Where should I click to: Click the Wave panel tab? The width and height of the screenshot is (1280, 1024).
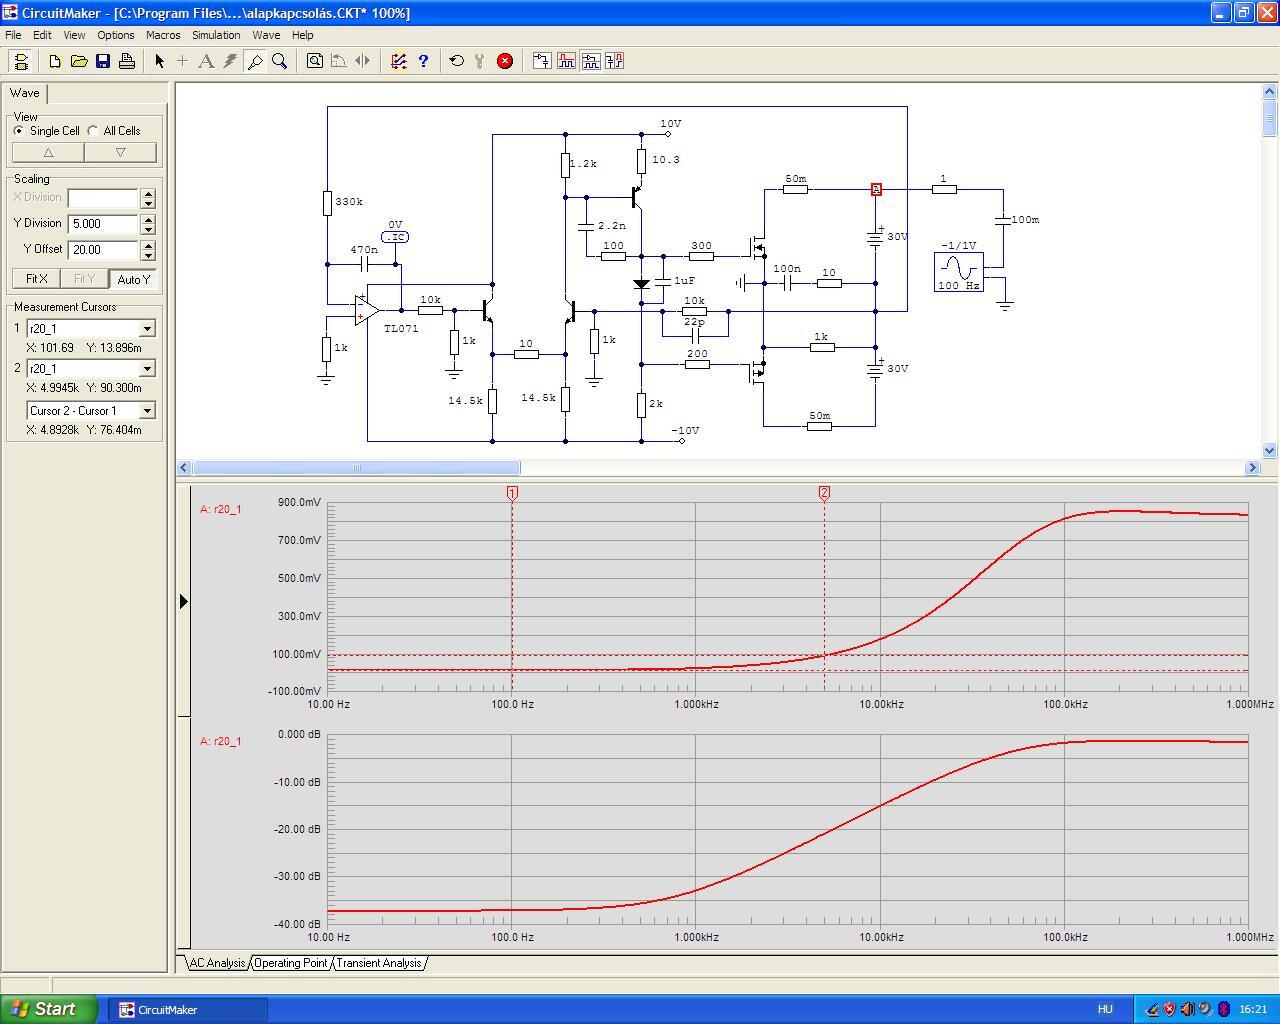(x=25, y=93)
